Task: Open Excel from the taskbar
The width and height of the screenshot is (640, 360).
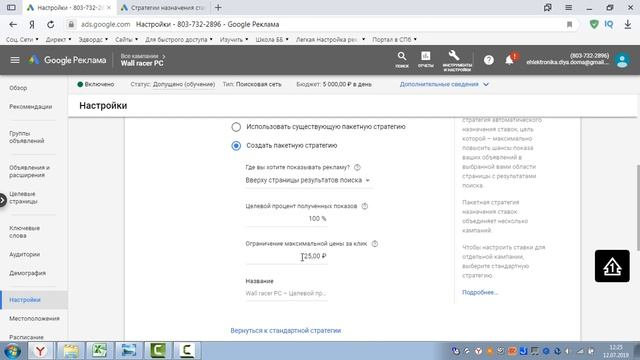Action: tap(99, 351)
